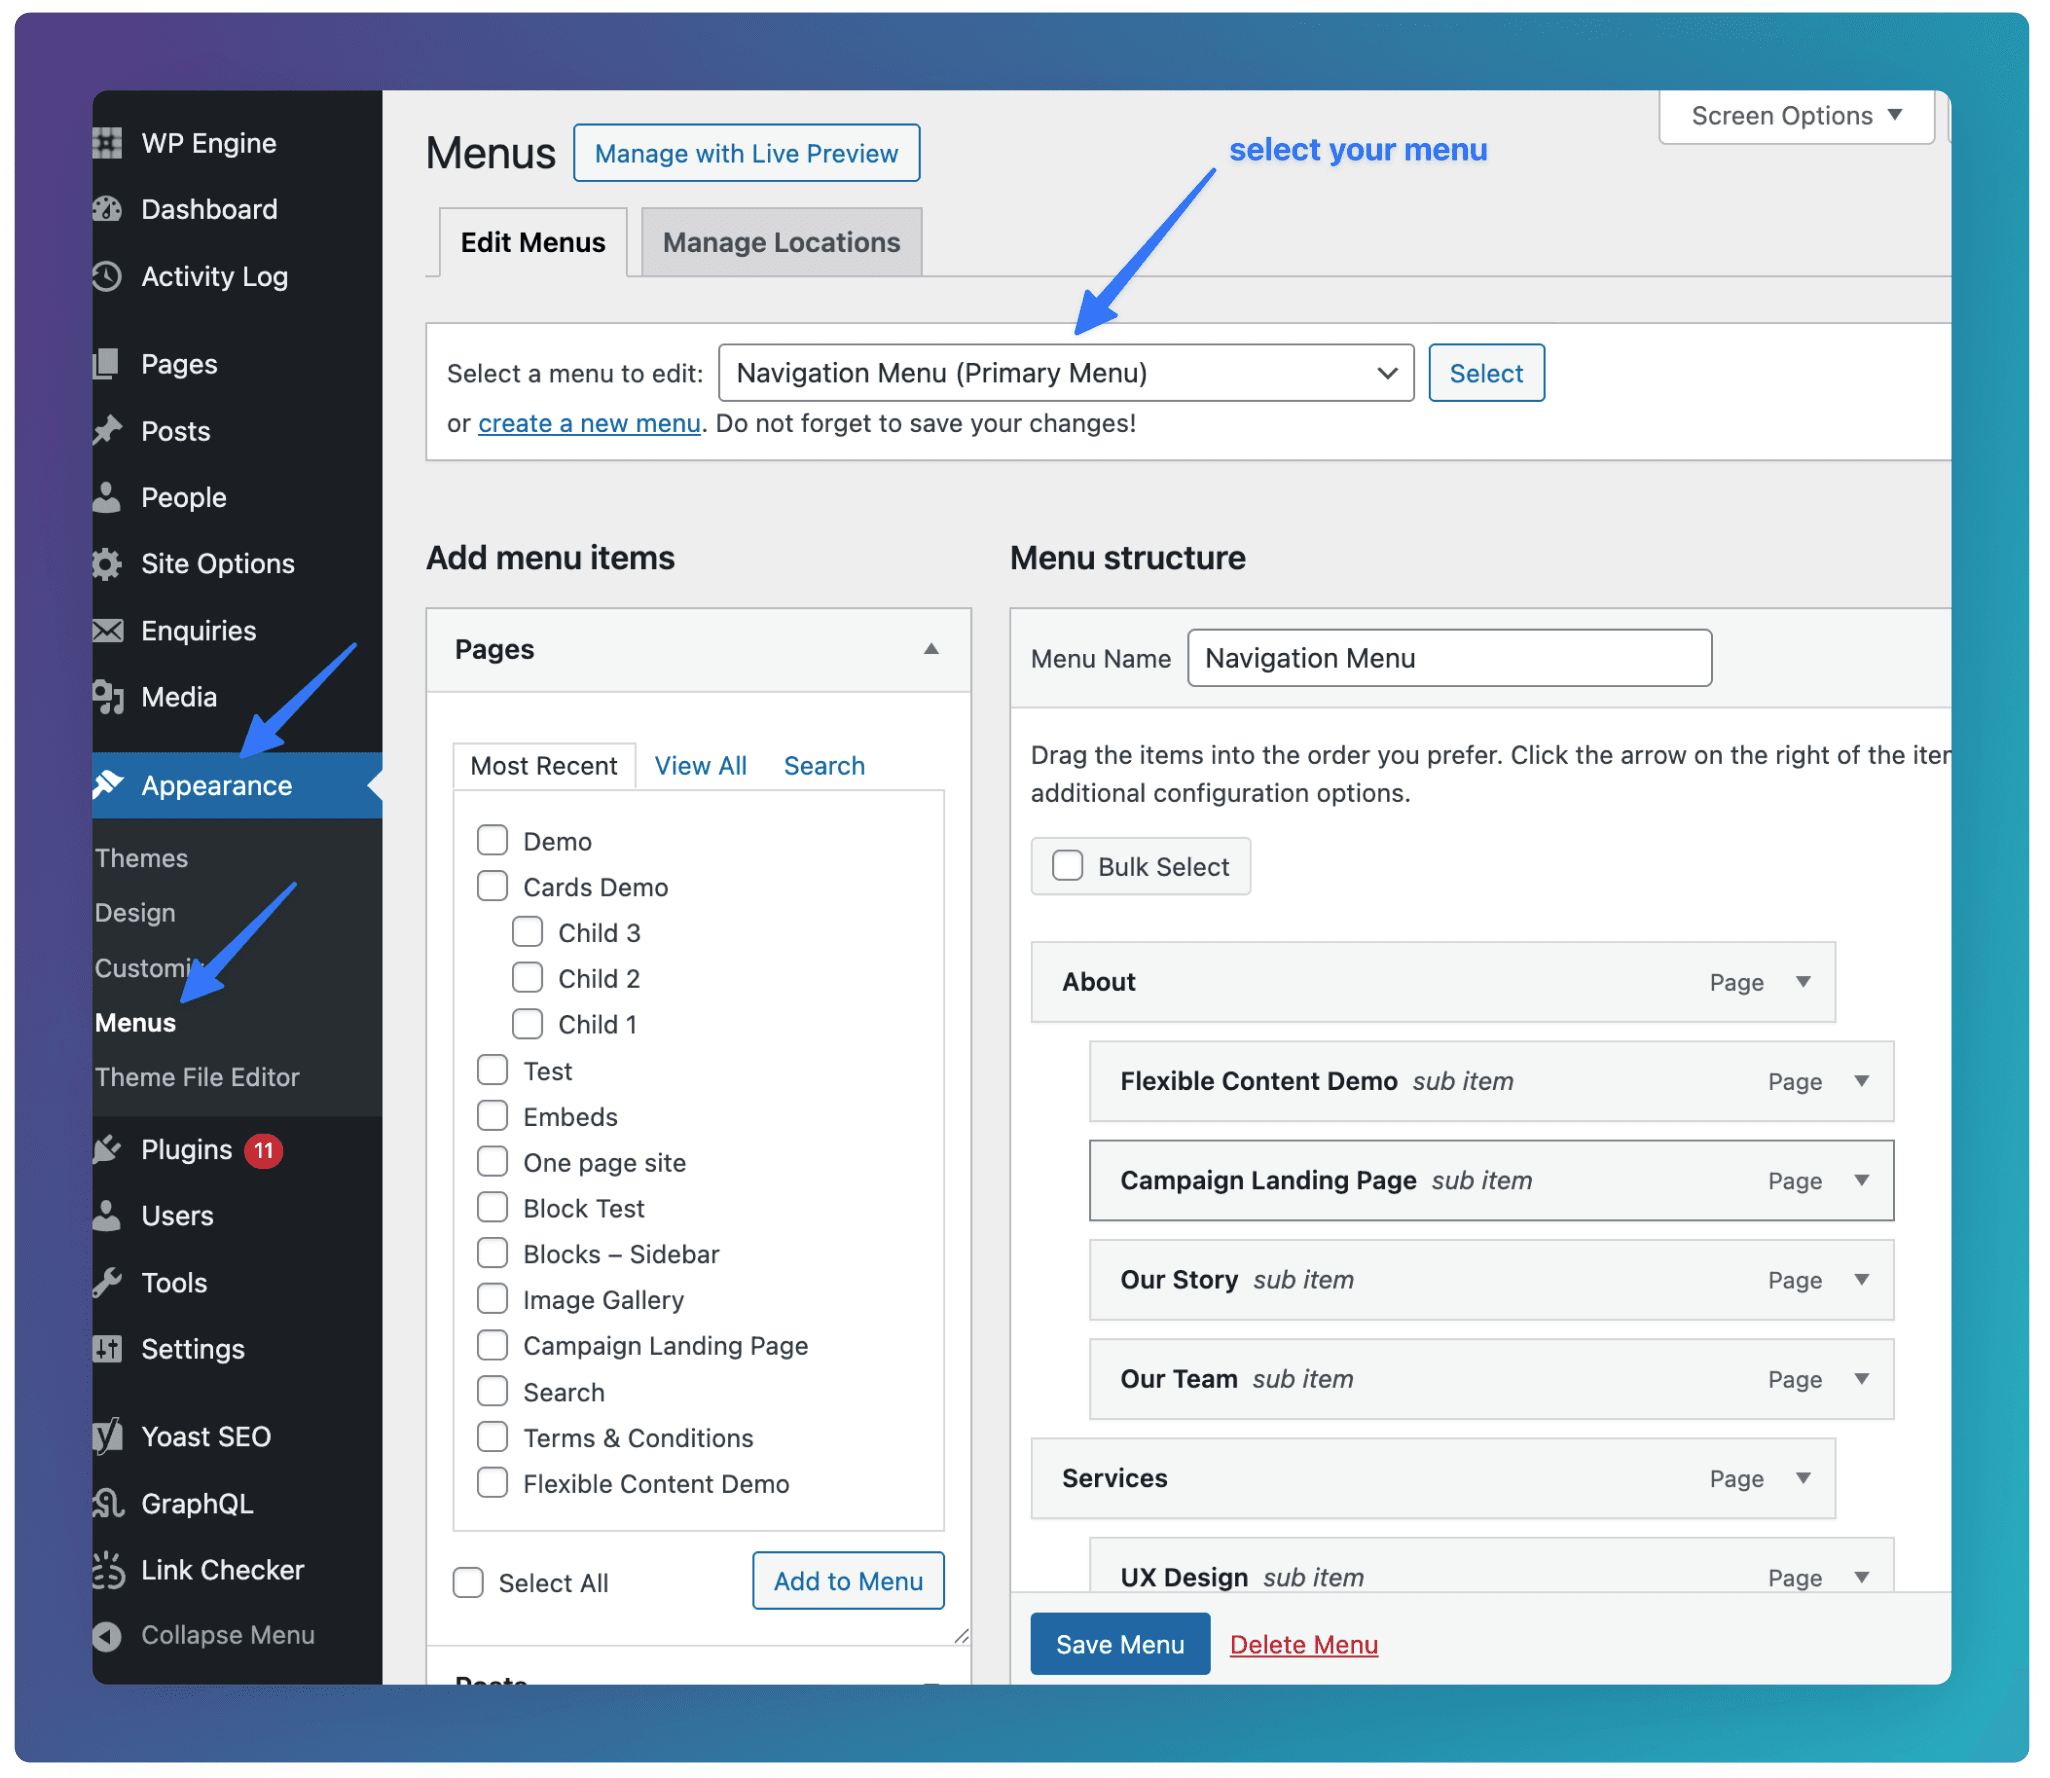Click the Save Menu button
Viewport: 2050px width, 1778px height.
(x=1120, y=1644)
